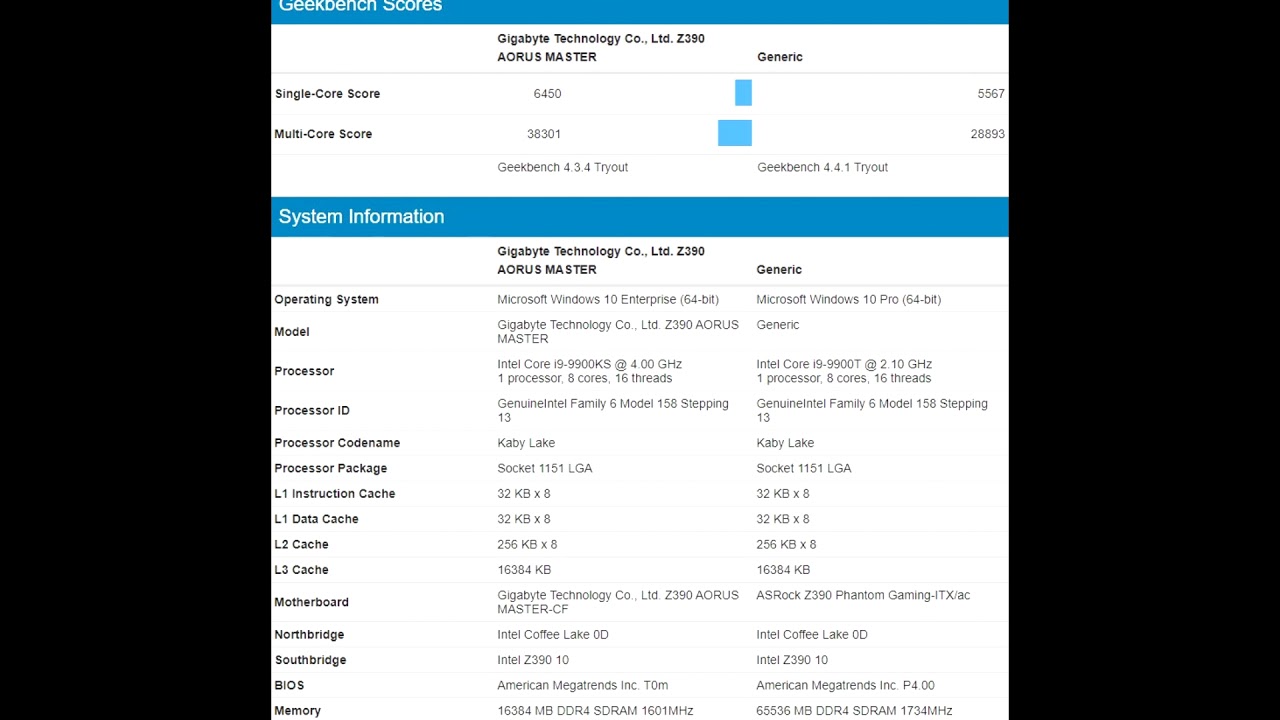Click the Multi-Core Score 28893 value
The height and width of the screenshot is (720, 1280).
coord(987,134)
